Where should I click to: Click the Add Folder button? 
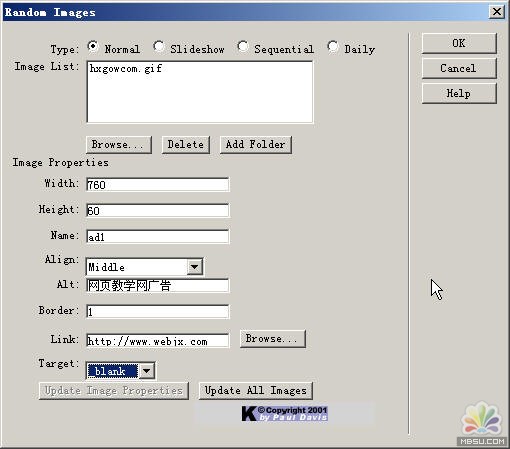[x=256, y=145]
